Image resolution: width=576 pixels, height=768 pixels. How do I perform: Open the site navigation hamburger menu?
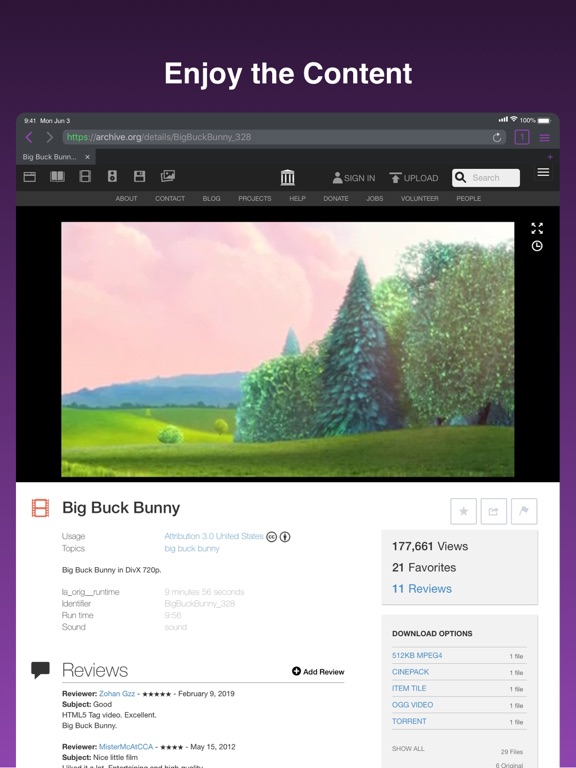543,172
